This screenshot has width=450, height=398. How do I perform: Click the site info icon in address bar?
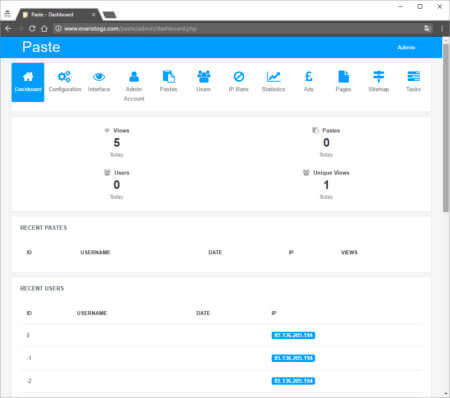pyautogui.click(x=58, y=29)
